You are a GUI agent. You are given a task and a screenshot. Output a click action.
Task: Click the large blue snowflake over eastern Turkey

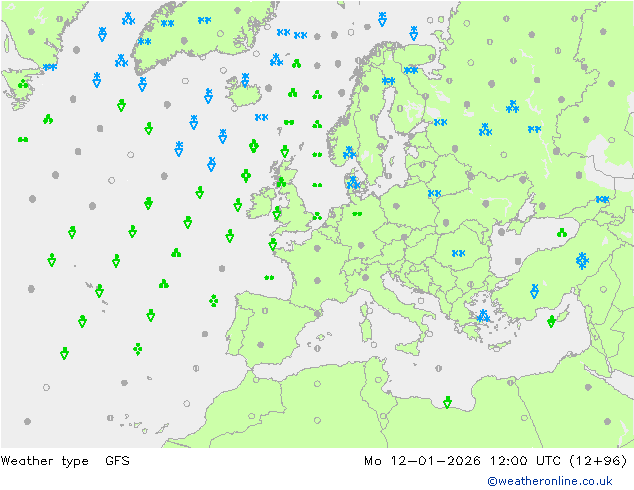pyautogui.click(x=582, y=260)
